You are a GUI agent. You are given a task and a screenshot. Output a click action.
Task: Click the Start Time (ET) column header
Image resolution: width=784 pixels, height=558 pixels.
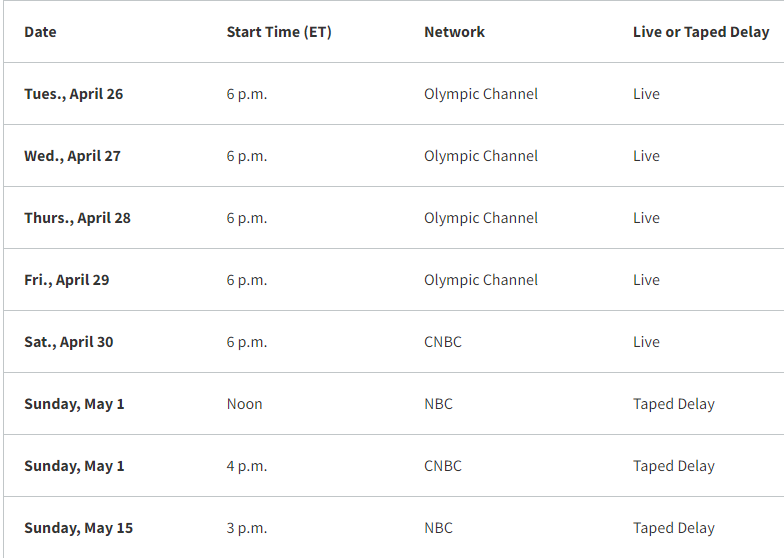[x=278, y=32]
